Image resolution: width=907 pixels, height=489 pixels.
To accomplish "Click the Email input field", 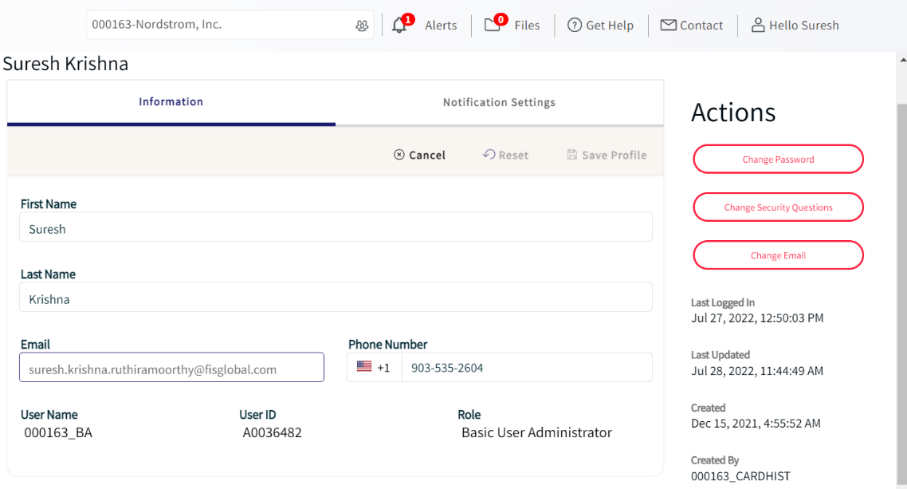I will click(171, 367).
